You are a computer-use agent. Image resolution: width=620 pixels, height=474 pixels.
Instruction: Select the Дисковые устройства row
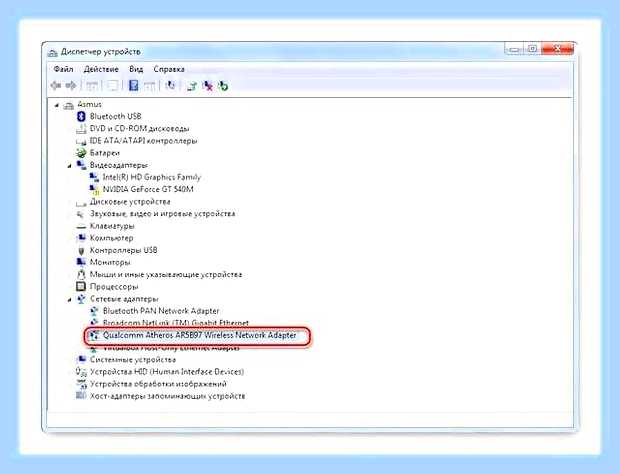click(x=130, y=202)
